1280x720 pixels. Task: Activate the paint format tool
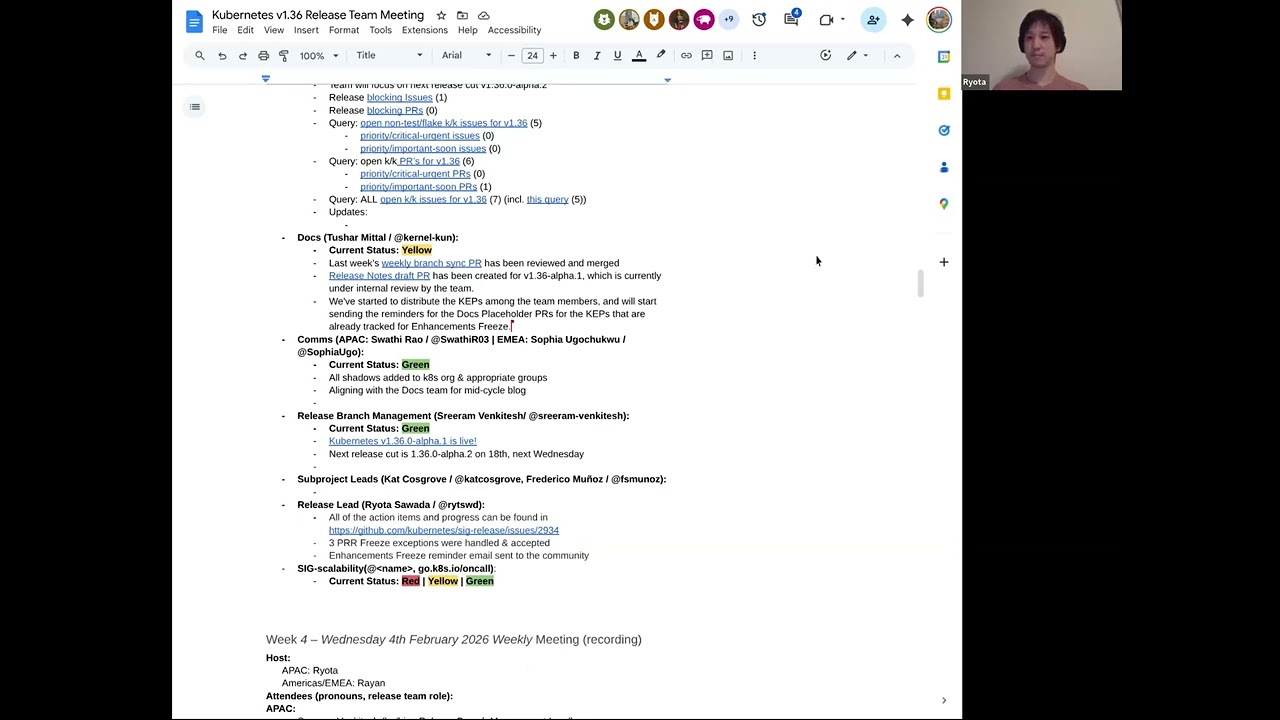[284, 56]
